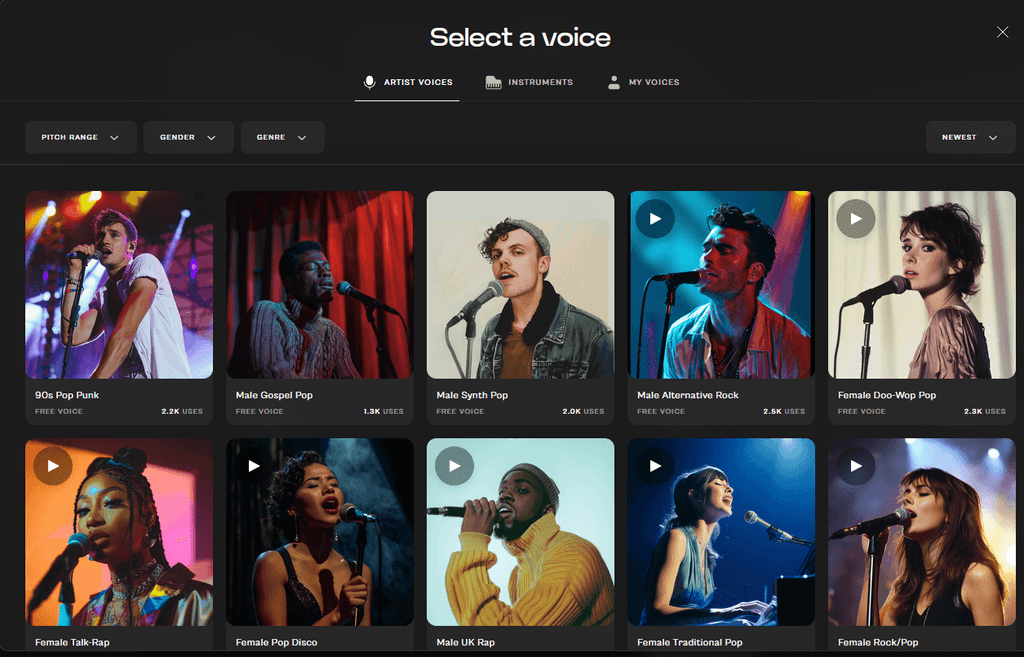
Task: Play the Male UK Rap voice preview
Action: [x=454, y=465]
